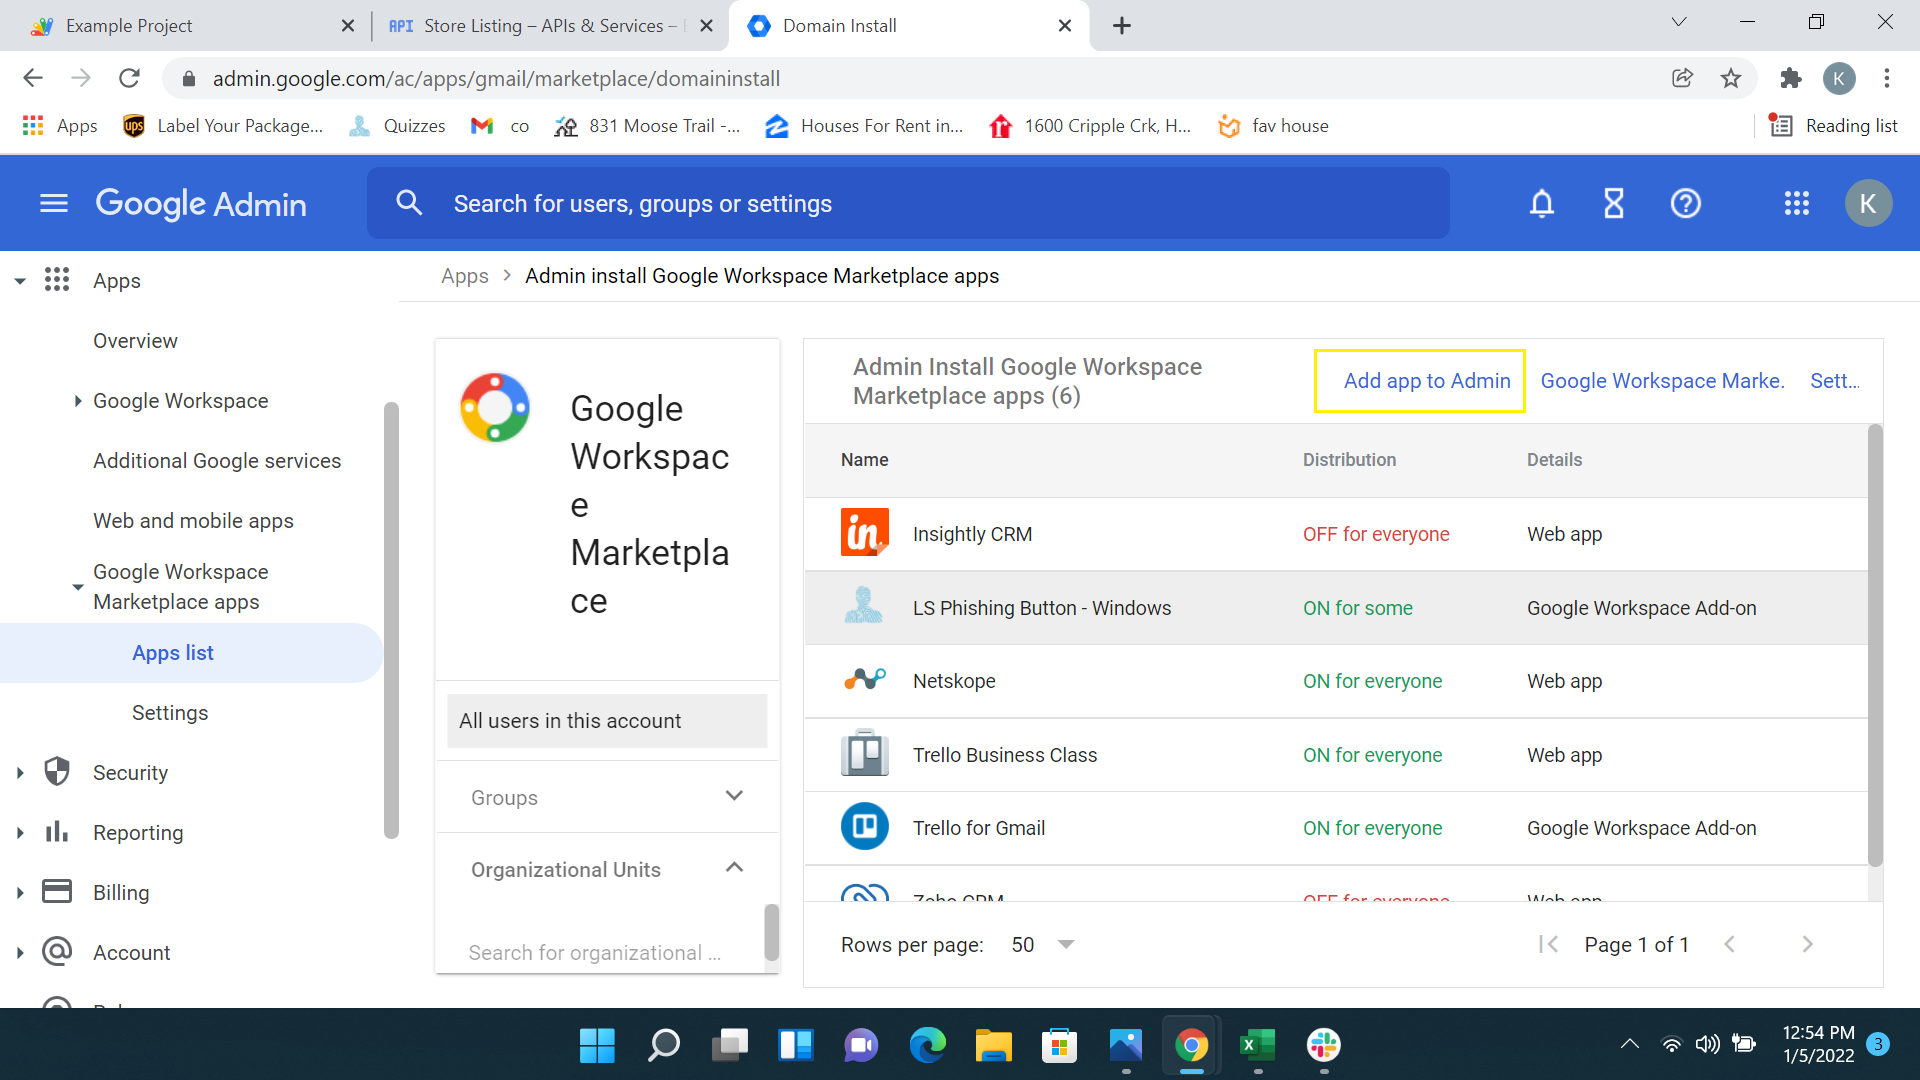Collapse Google Workspace Marketplace apps section

coord(78,587)
